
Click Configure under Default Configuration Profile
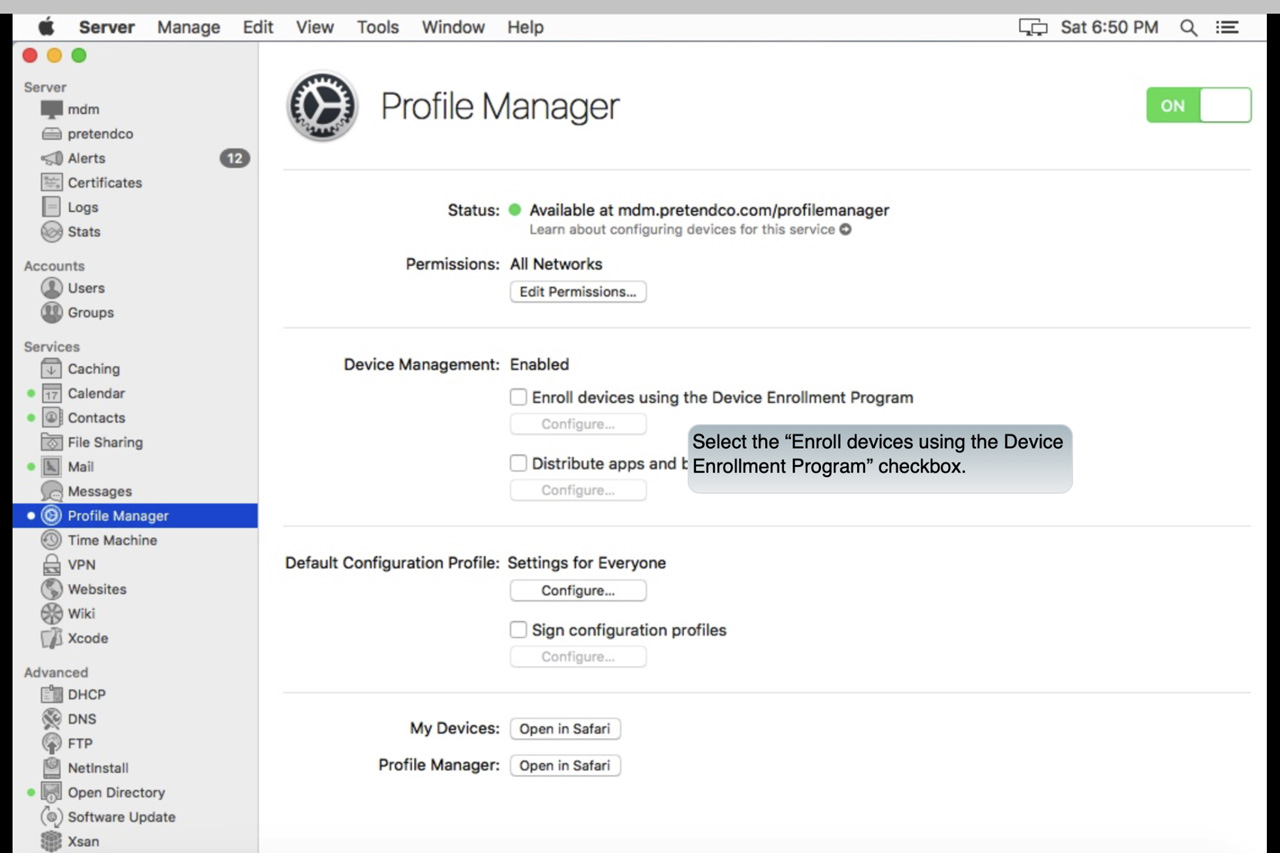click(578, 591)
